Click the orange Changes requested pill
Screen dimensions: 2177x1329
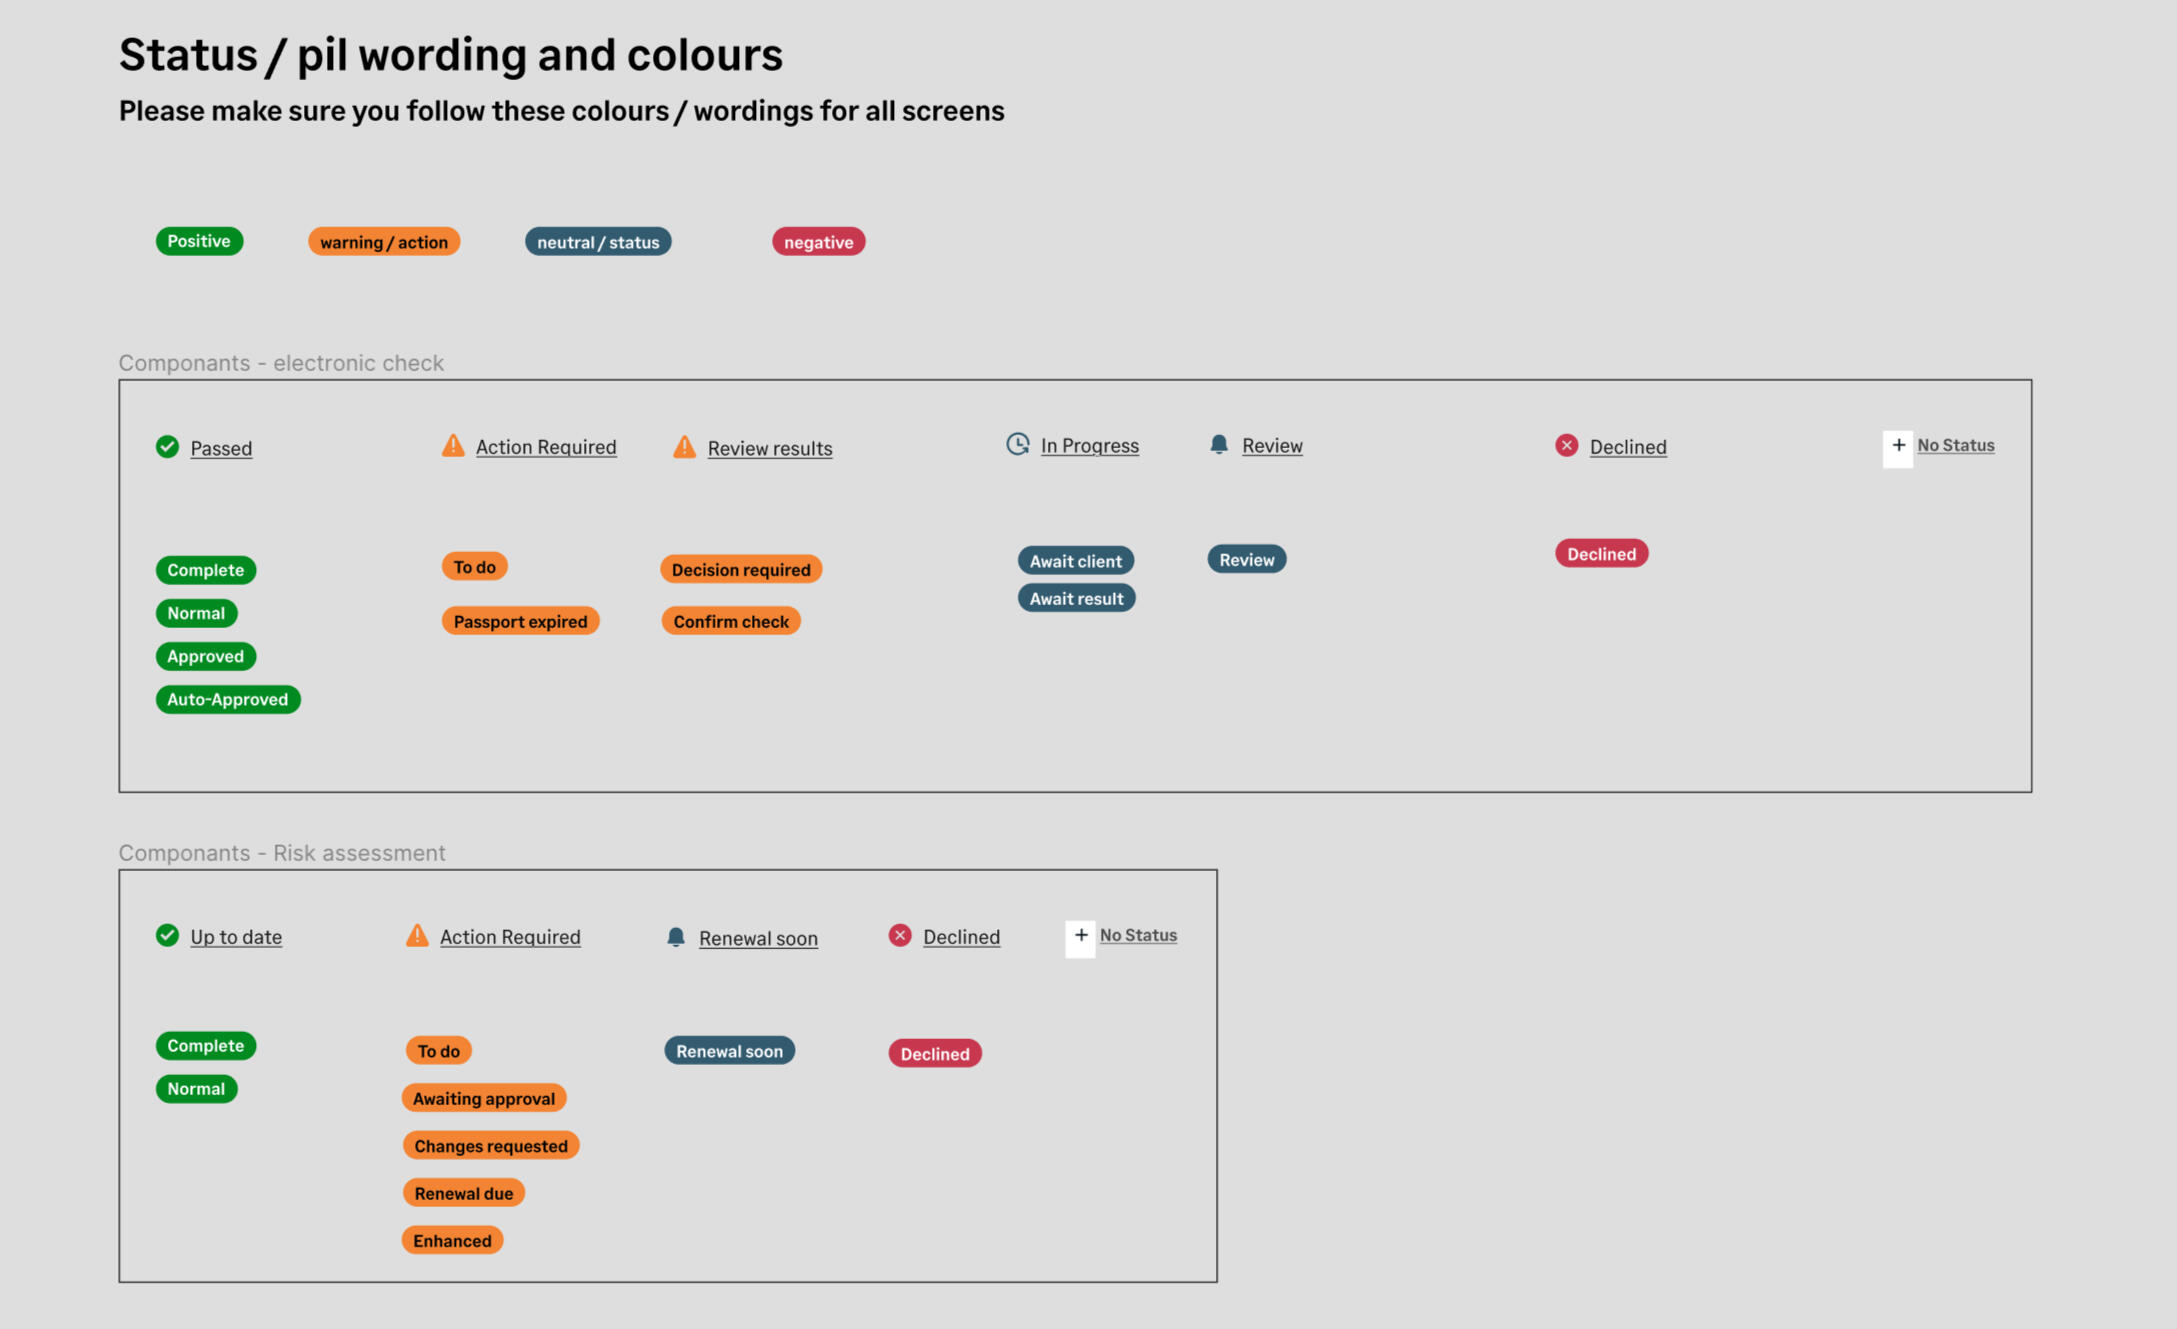[x=491, y=1146]
